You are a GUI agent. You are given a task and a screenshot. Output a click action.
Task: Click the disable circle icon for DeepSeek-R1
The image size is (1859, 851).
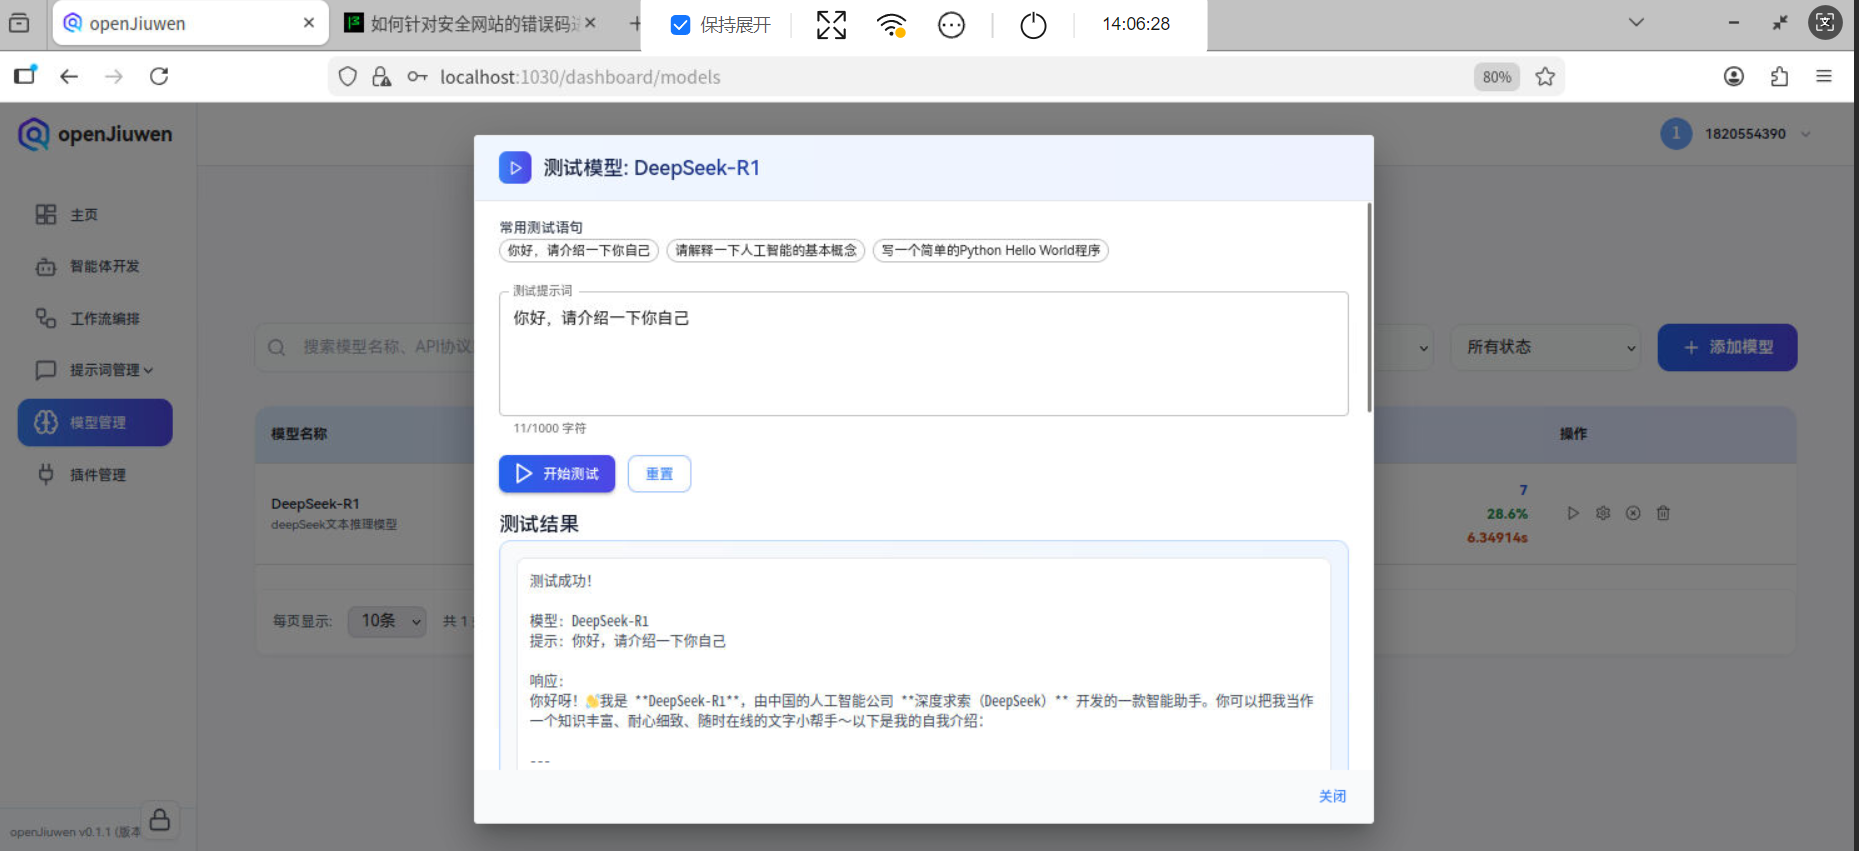click(1633, 513)
